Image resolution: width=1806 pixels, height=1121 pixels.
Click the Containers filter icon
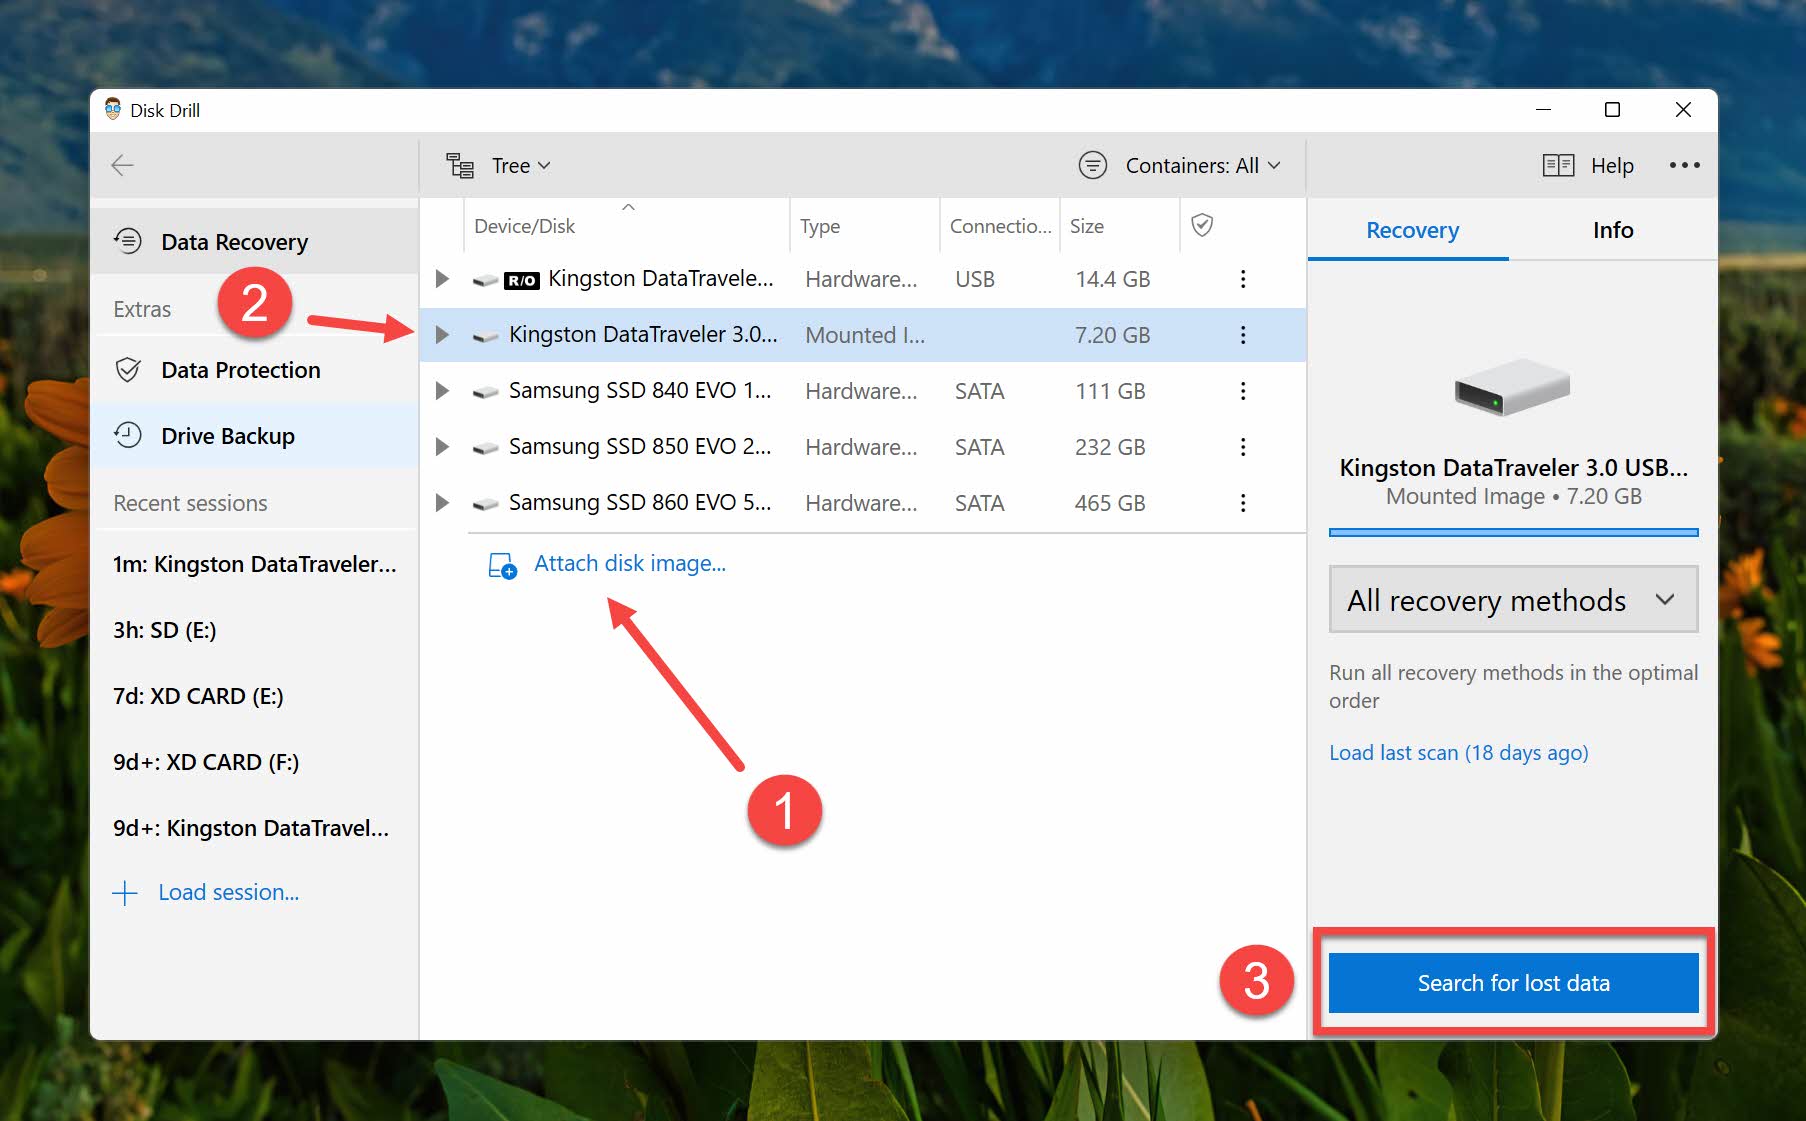coord(1093,165)
